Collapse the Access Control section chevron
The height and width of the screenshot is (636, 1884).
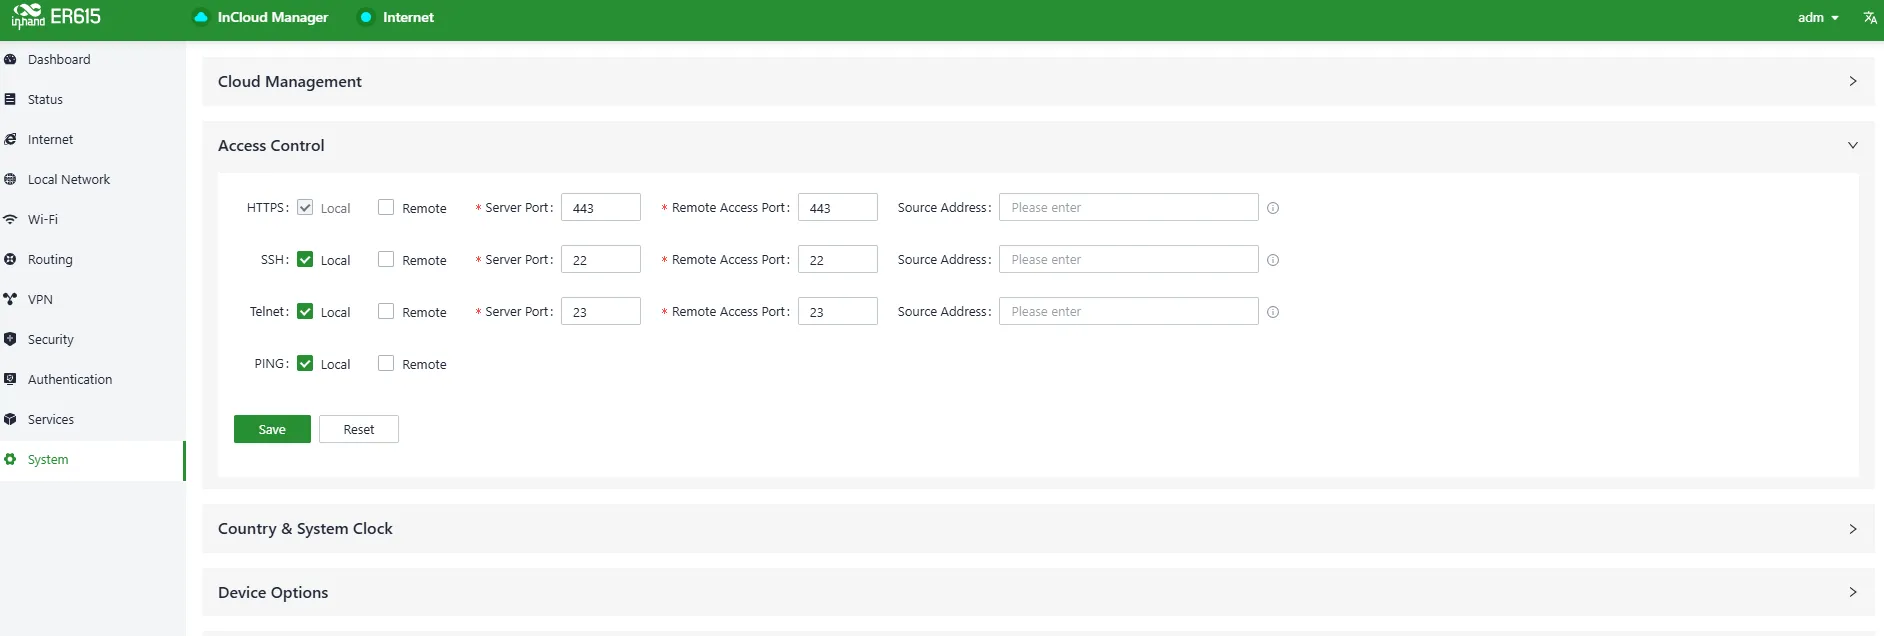click(1853, 145)
